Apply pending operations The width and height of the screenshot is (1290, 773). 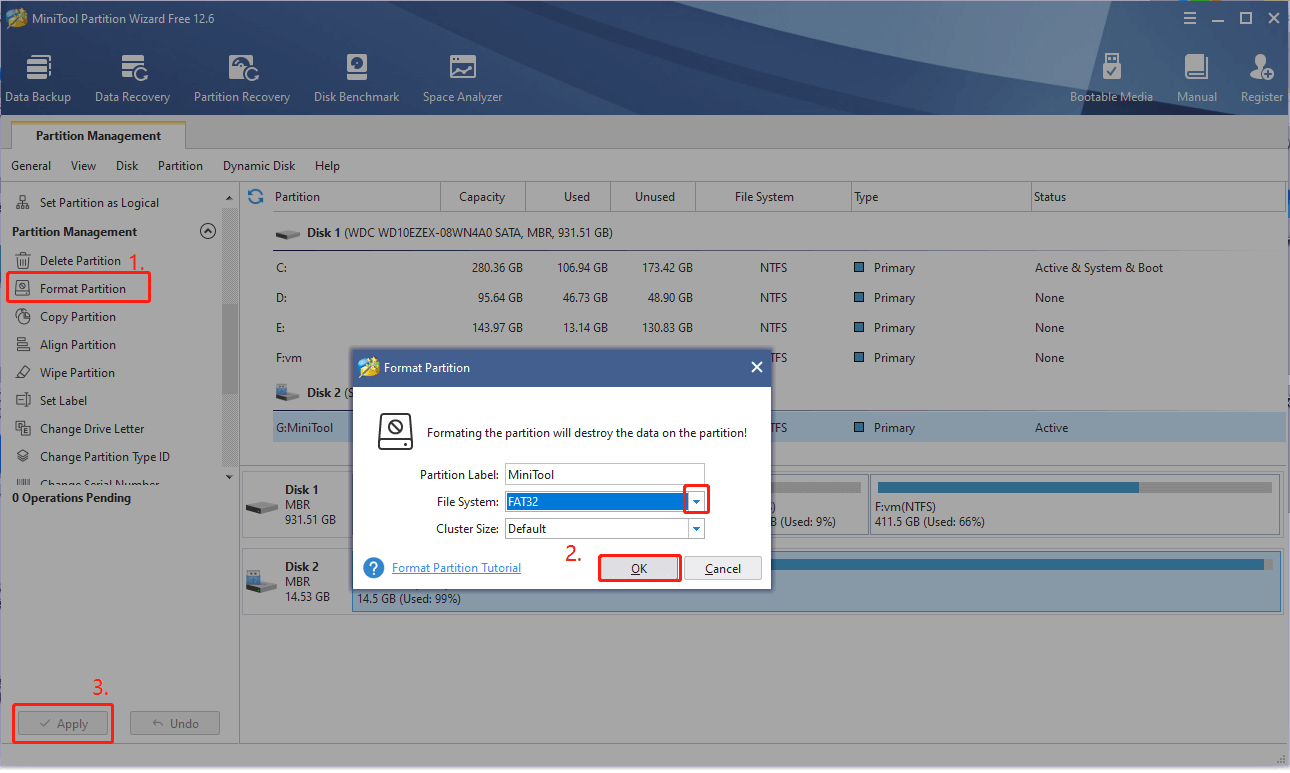(x=62, y=724)
